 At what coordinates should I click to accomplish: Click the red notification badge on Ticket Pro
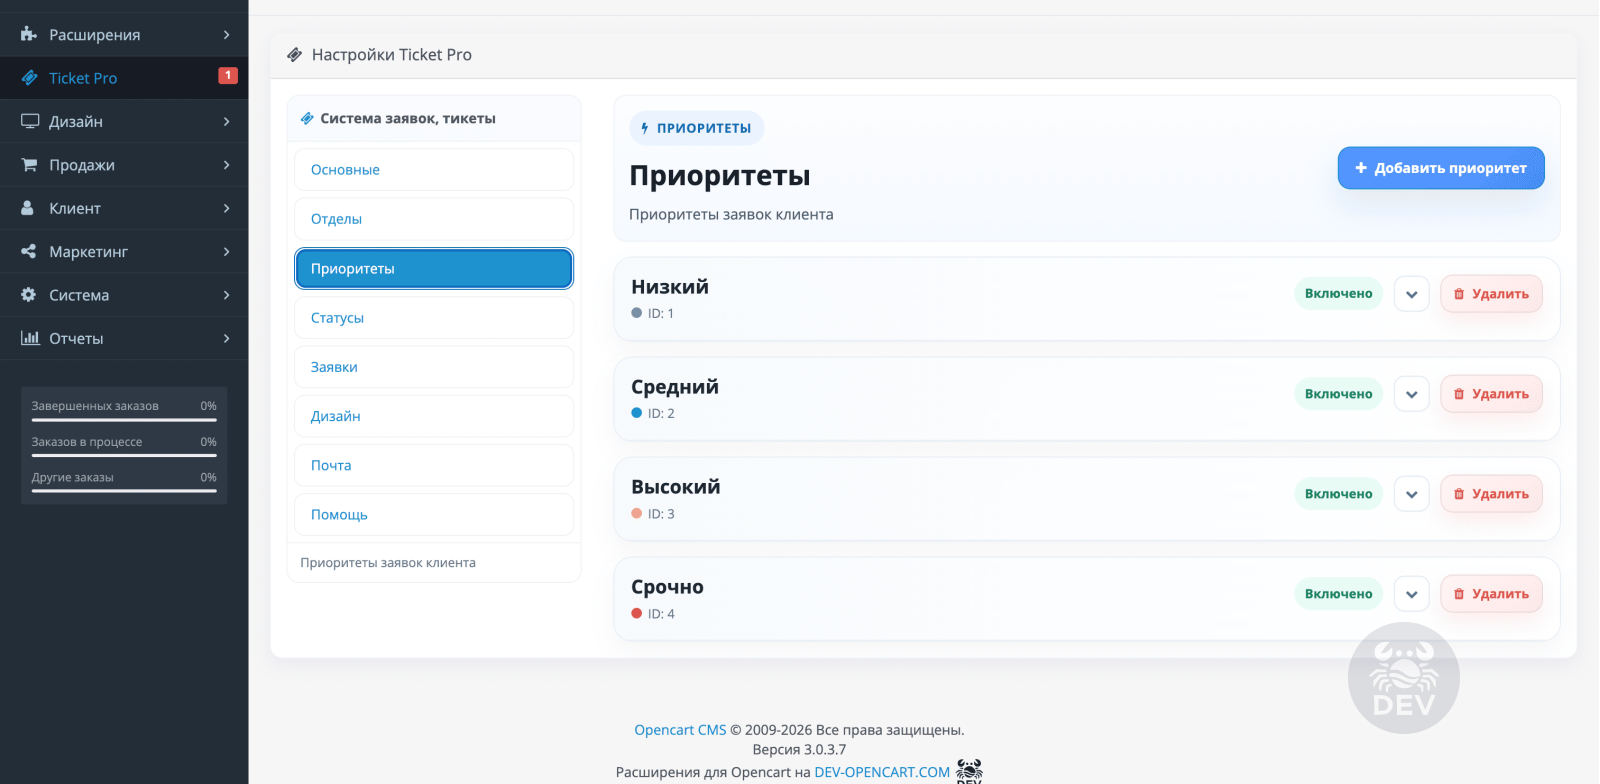pos(228,75)
